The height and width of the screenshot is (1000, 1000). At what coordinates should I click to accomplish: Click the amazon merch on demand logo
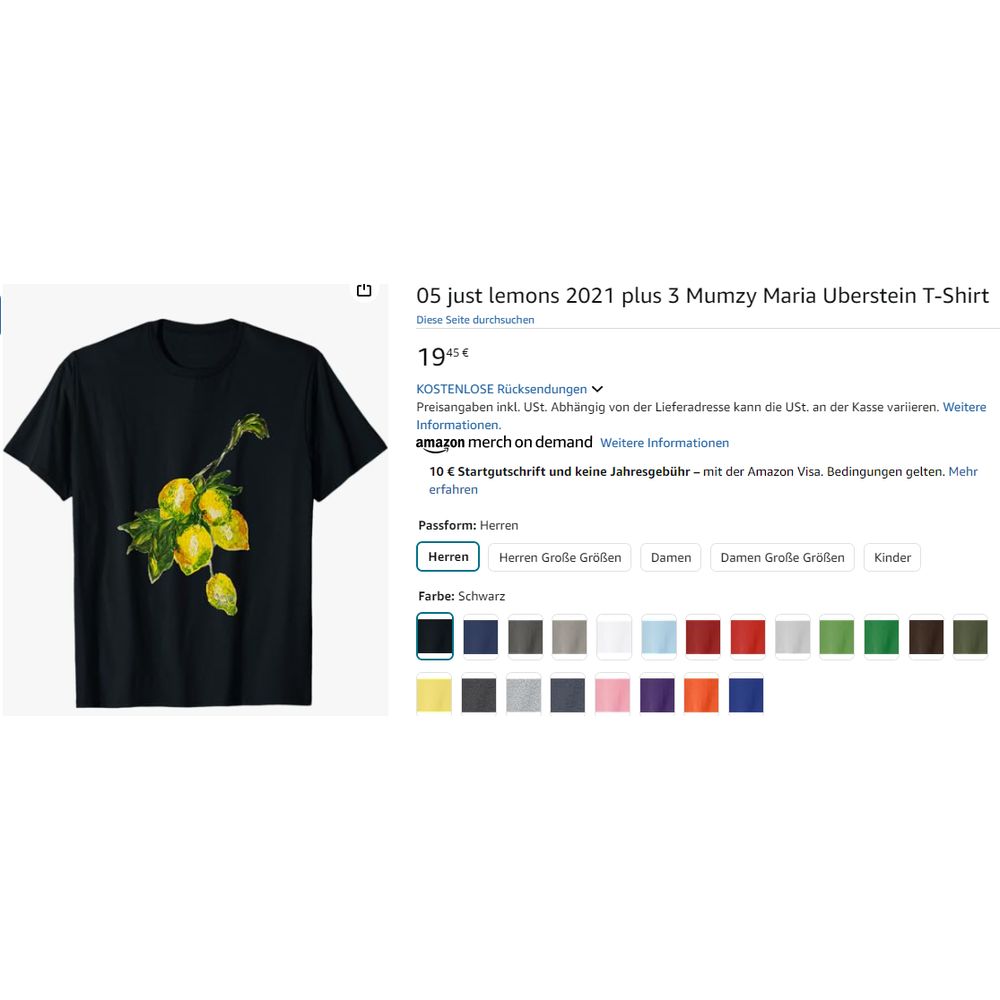(x=504, y=443)
